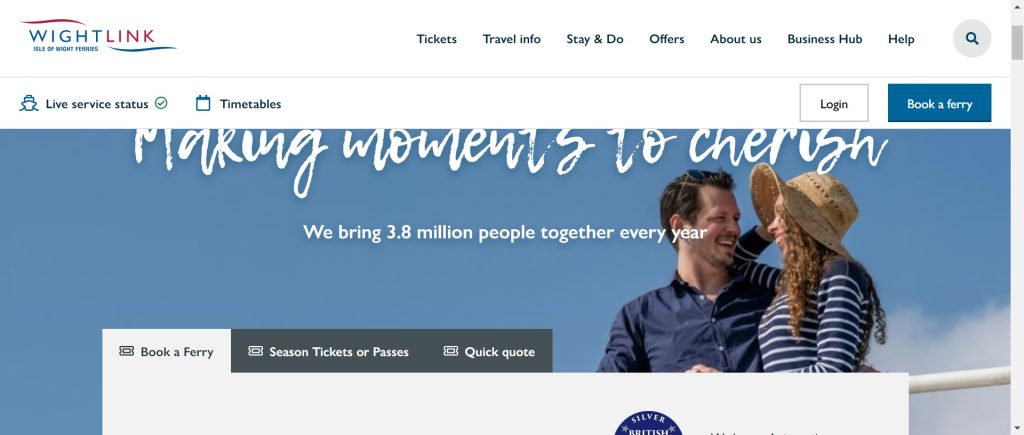Click the ticket icon on Book a Ferry tab
1024x435 pixels.
coord(127,351)
